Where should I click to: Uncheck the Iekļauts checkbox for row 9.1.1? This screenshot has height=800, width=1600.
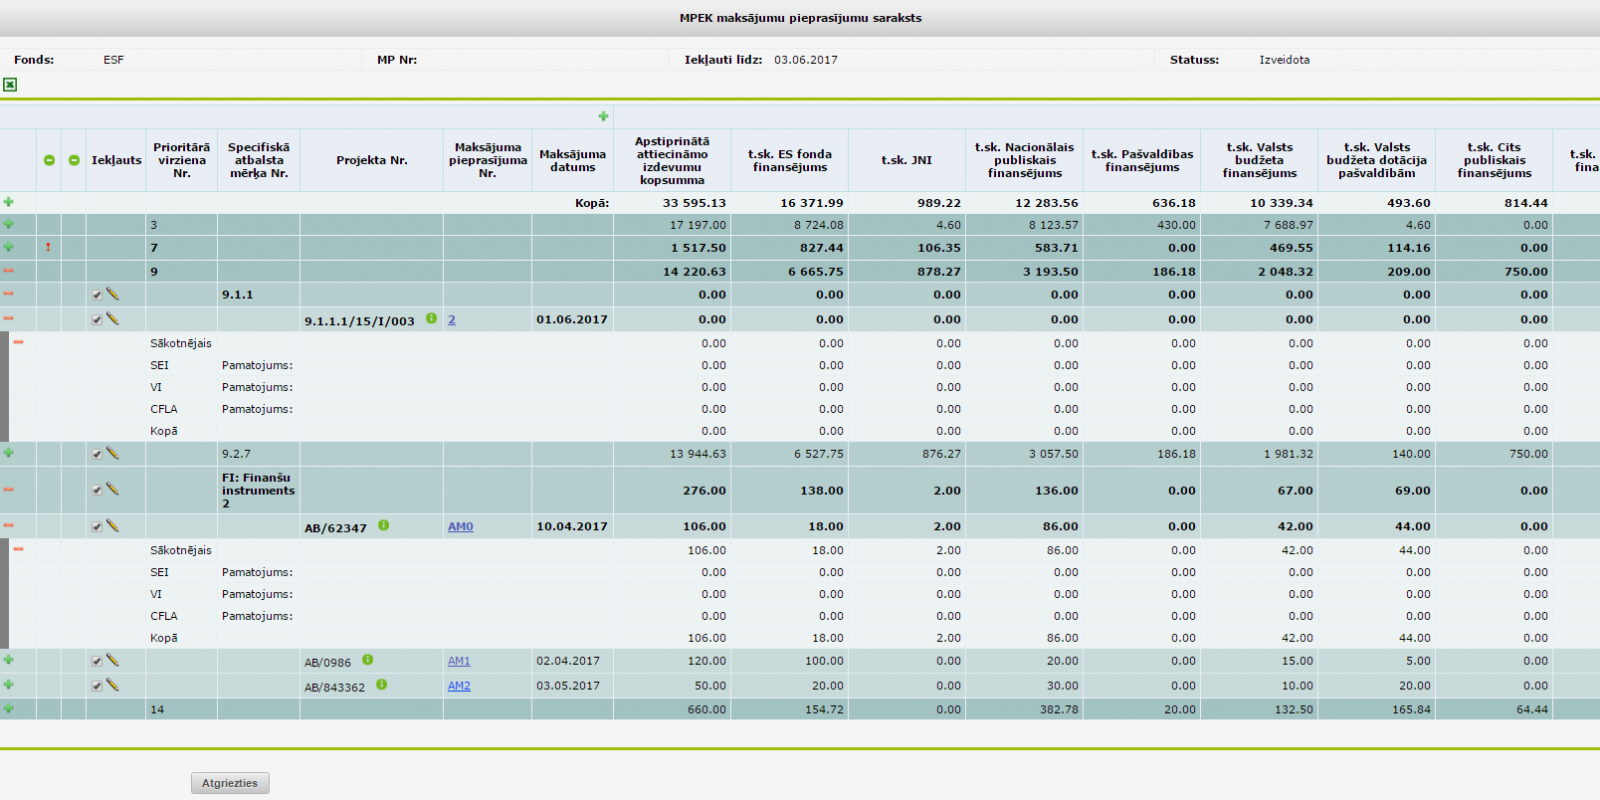[x=97, y=295]
